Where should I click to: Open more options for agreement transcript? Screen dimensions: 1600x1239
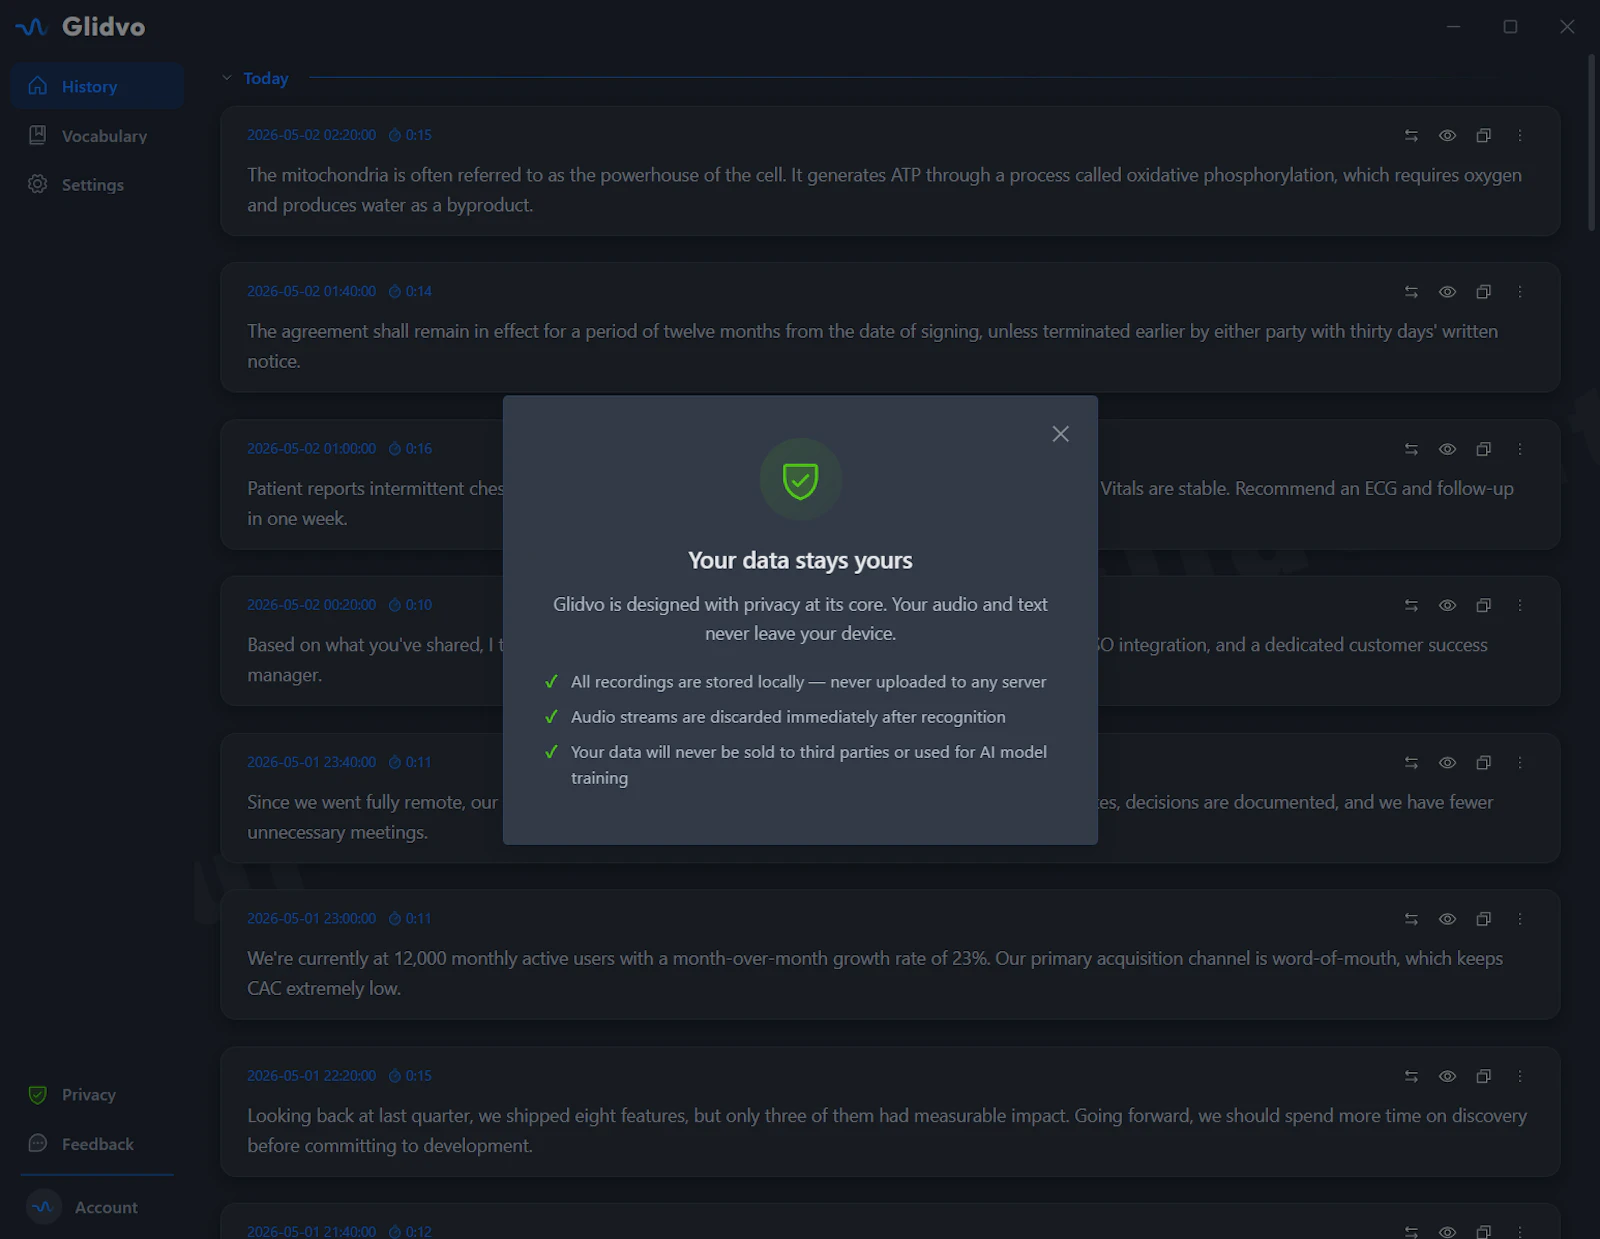[x=1519, y=292]
